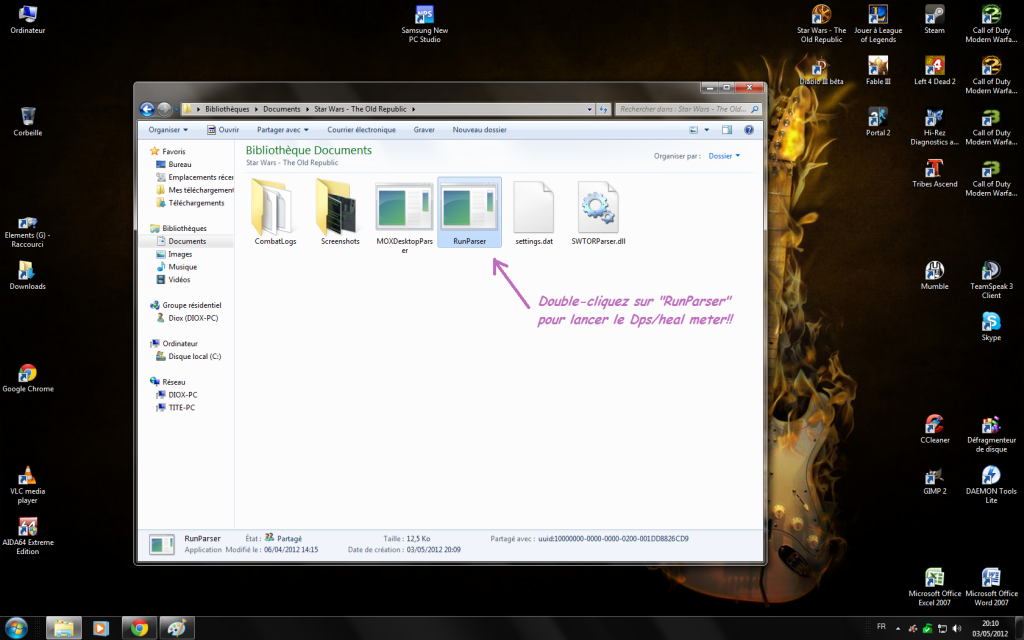
Task: Open Hi-Rez Diagnostics shortcut
Action: (934, 127)
